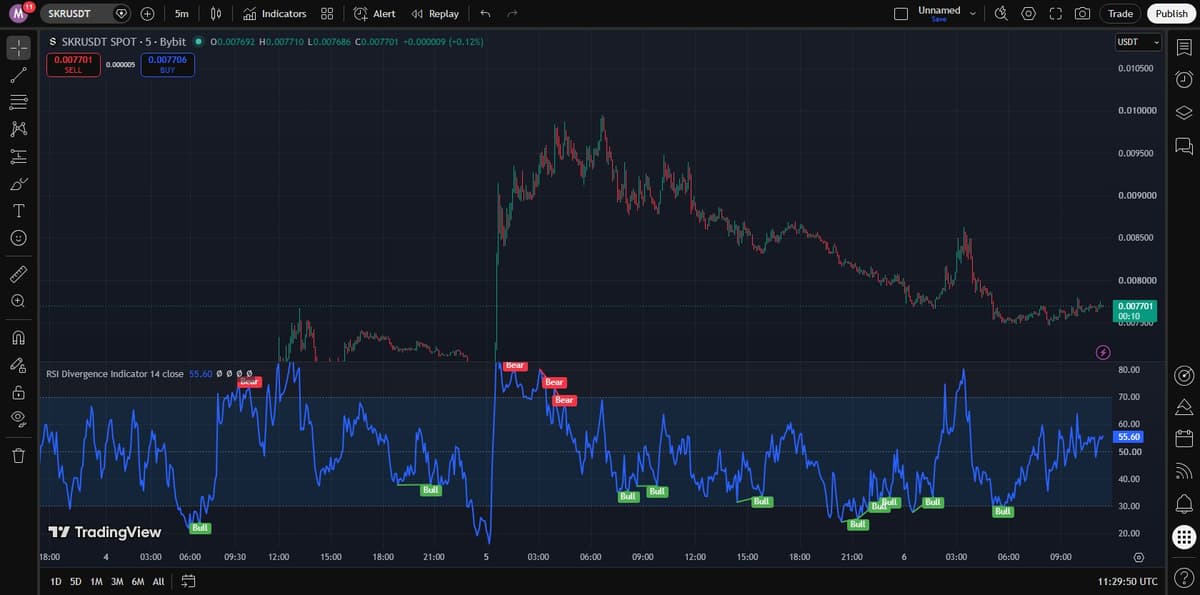Select the 5D date range
The width and height of the screenshot is (1200, 595).
(76, 581)
